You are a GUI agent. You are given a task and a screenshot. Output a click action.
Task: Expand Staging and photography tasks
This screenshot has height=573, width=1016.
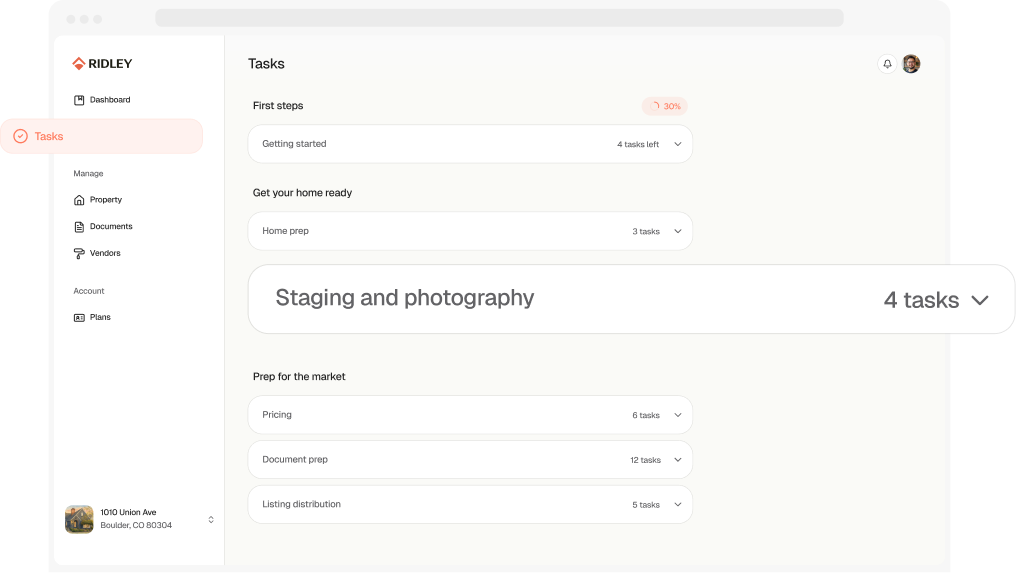pyautogui.click(x=979, y=300)
